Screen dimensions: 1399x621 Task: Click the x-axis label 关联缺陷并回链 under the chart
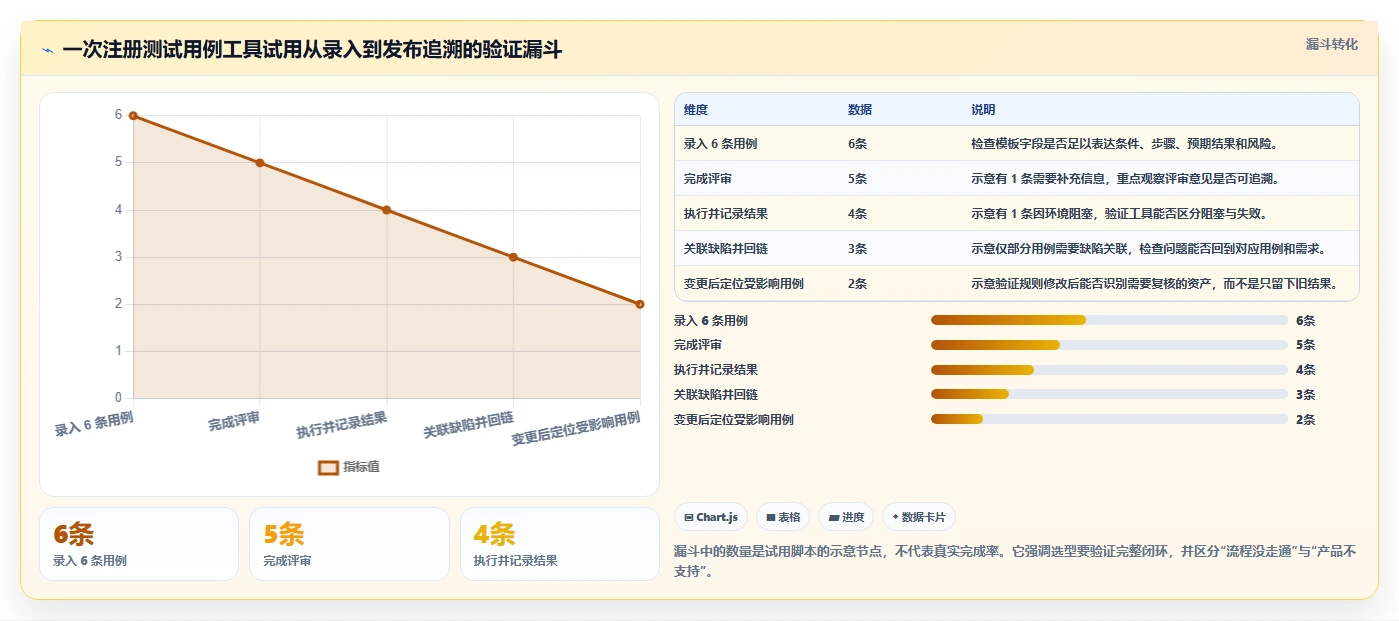[x=469, y=425]
